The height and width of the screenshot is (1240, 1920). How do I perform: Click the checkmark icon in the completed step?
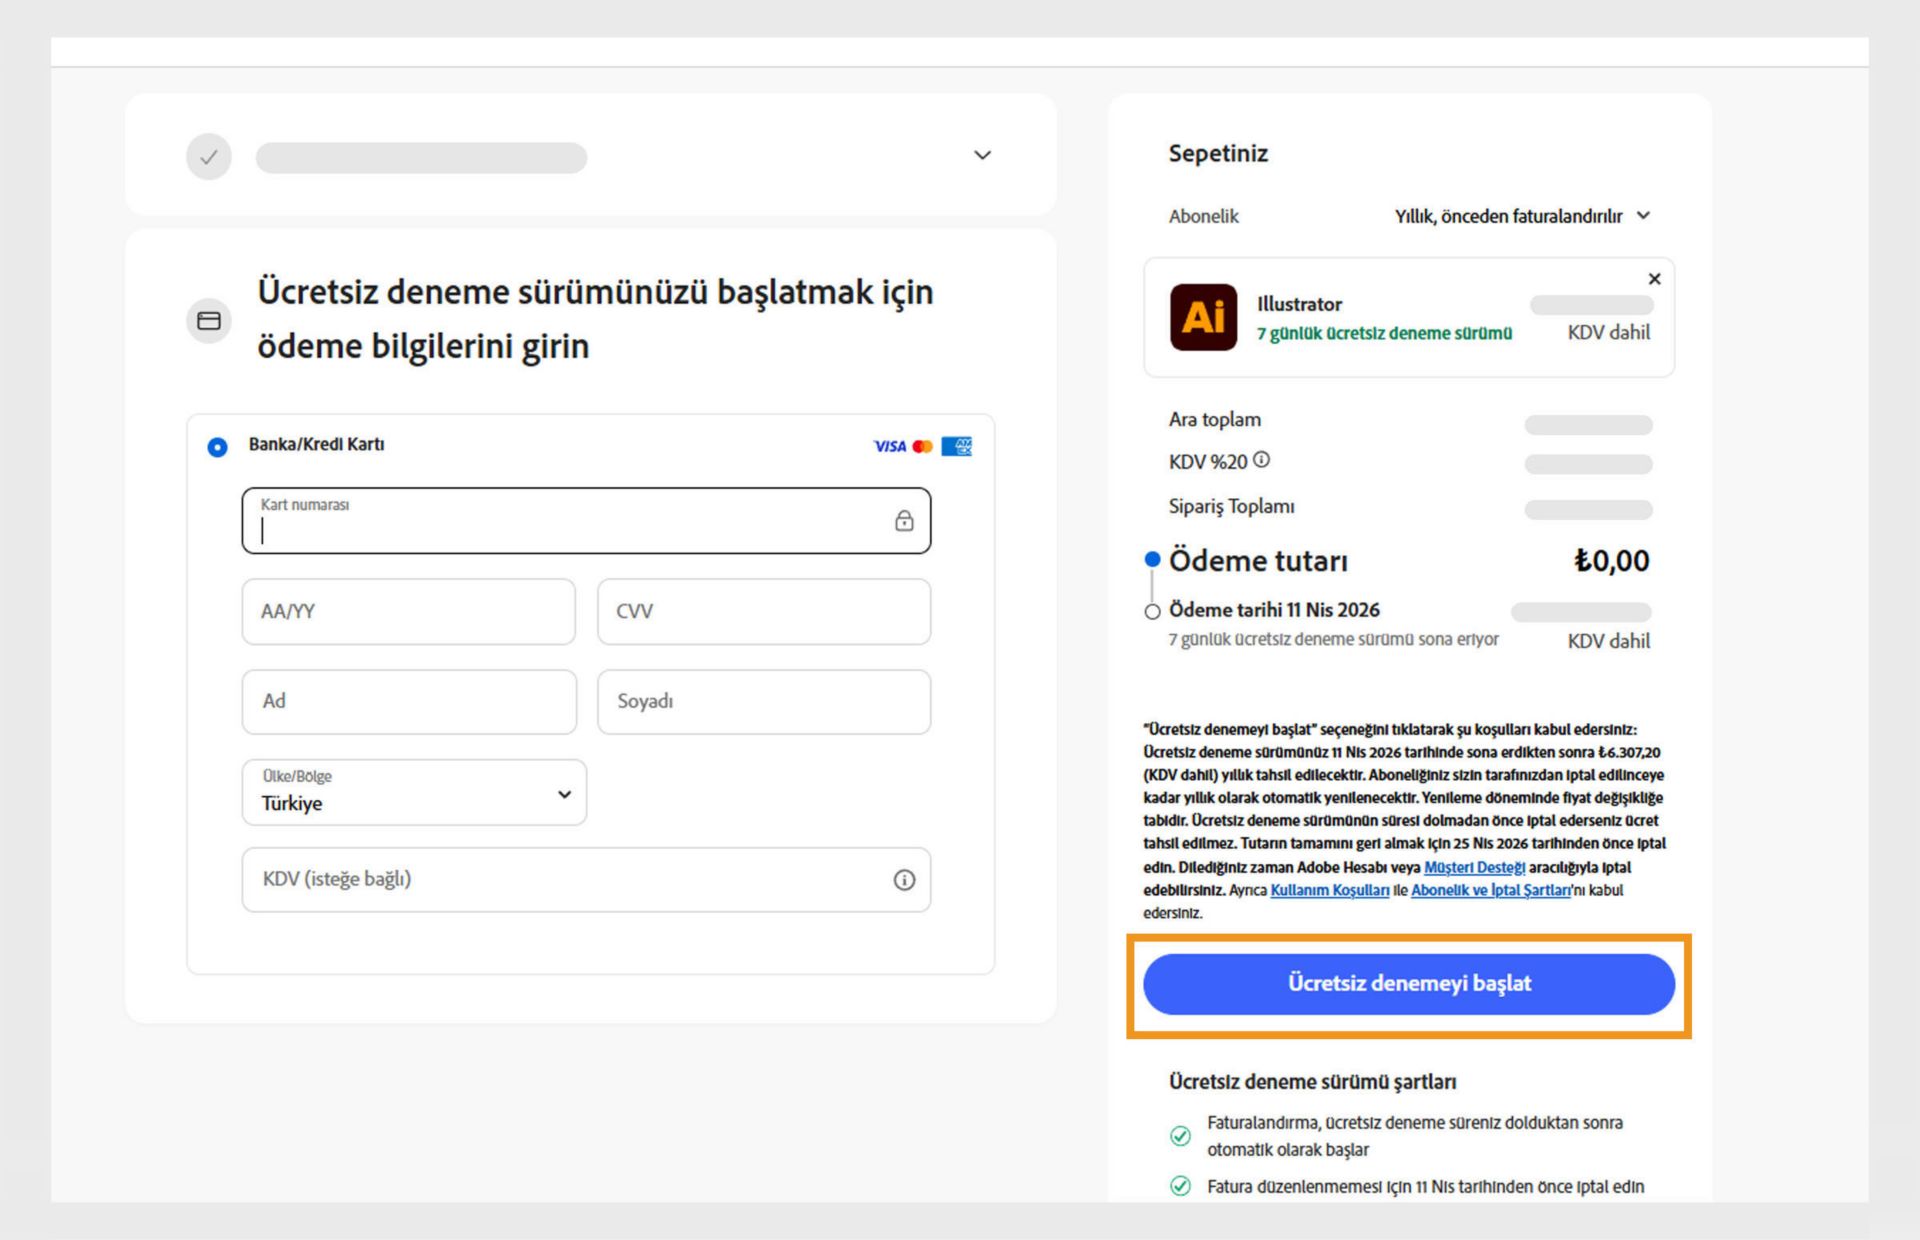[208, 156]
